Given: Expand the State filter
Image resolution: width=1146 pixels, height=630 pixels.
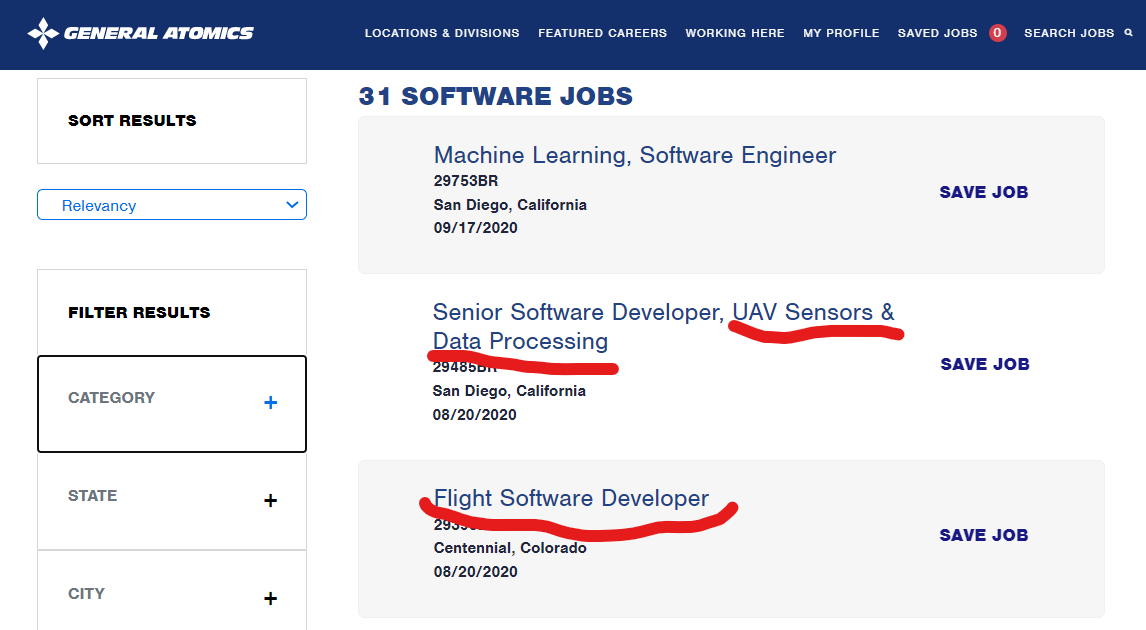Looking at the screenshot, I should (x=172, y=501).
